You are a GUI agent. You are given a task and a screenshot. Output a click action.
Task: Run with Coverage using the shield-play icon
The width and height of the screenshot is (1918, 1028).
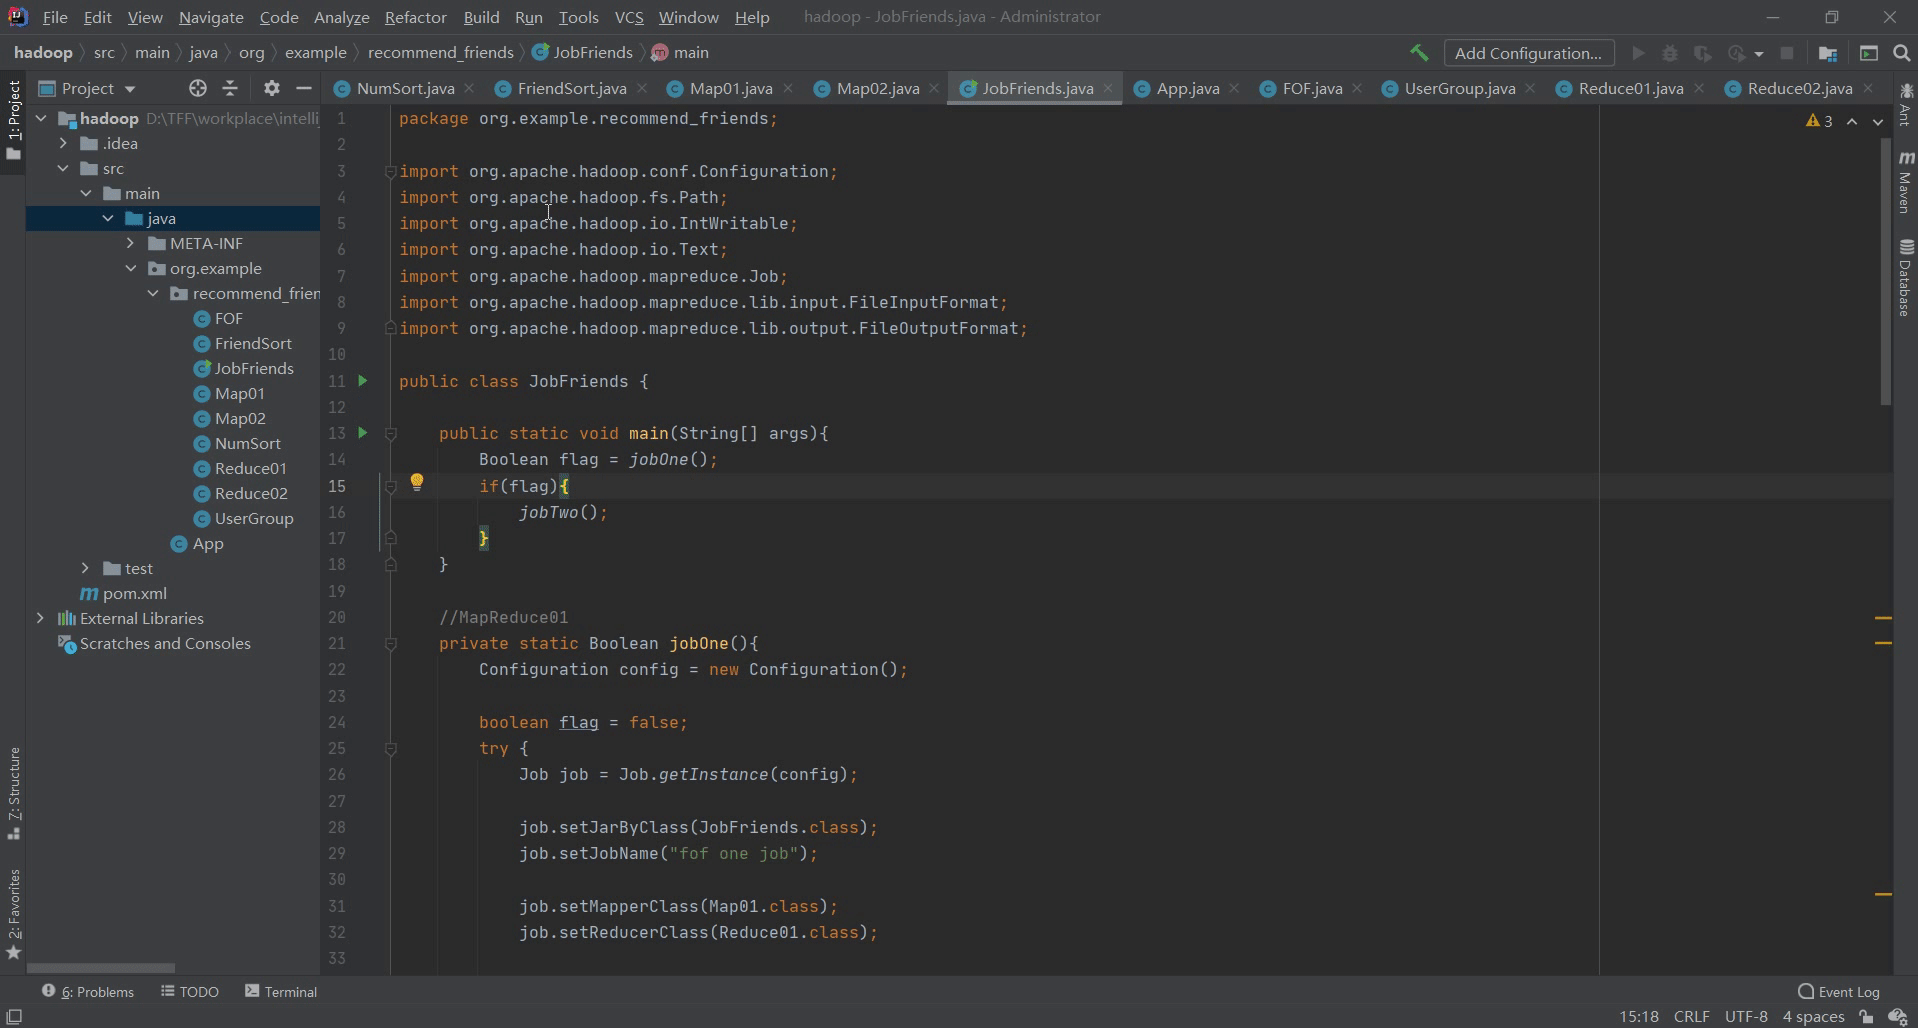click(x=1703, y=53)
